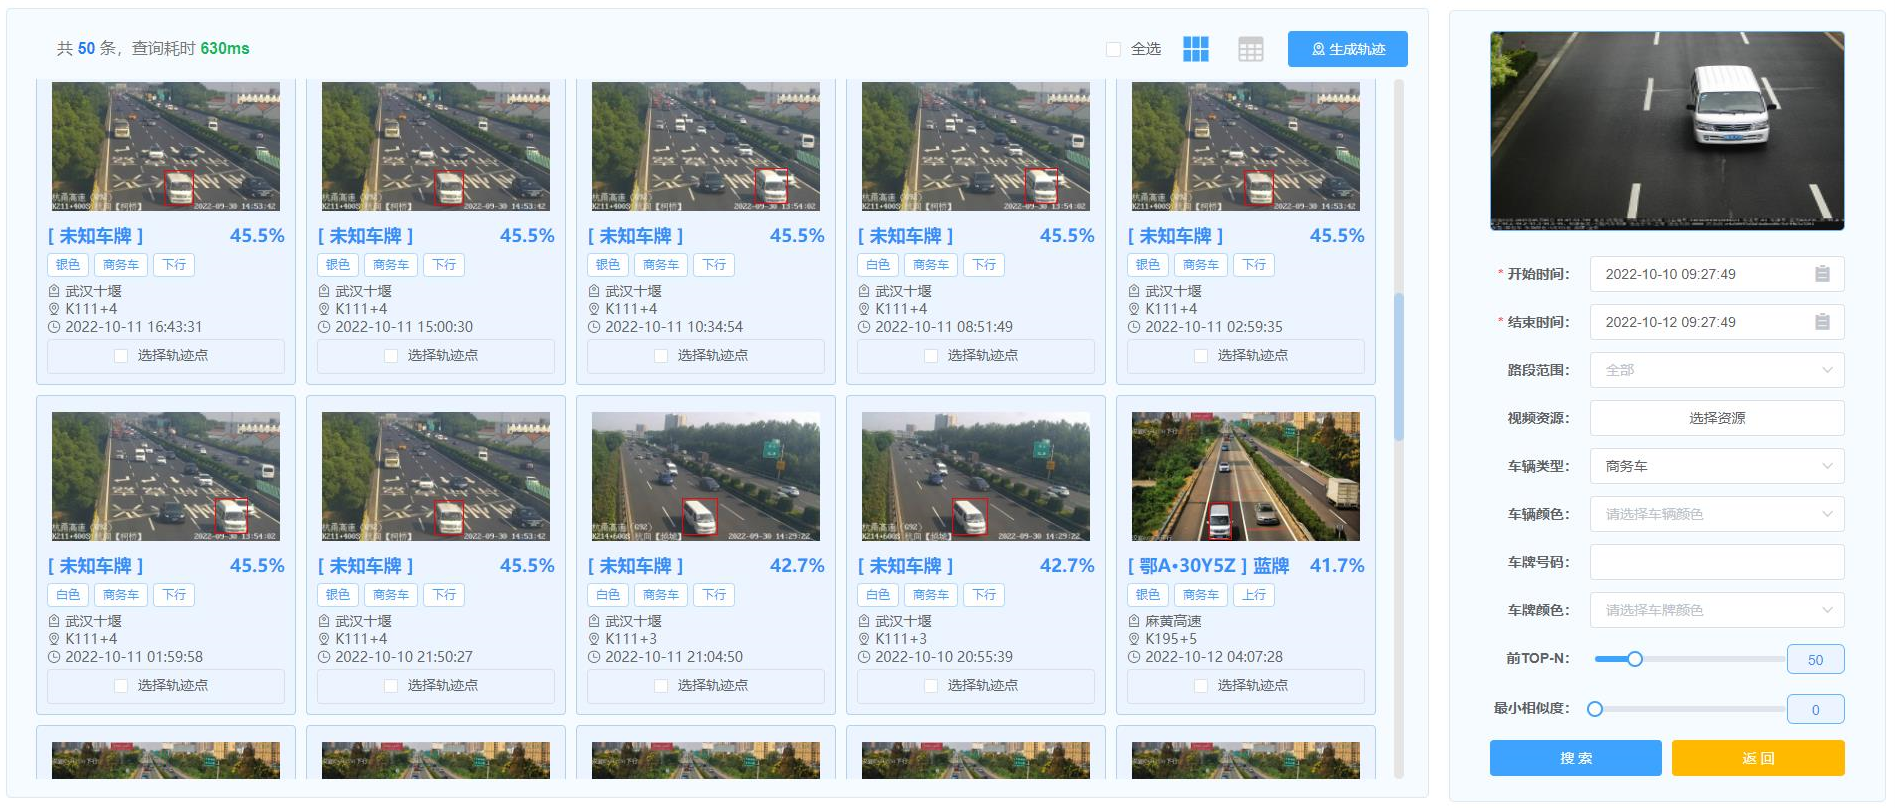Click 银色 tag on 2022-10-11 16:43:31 card

coord(68,265)
